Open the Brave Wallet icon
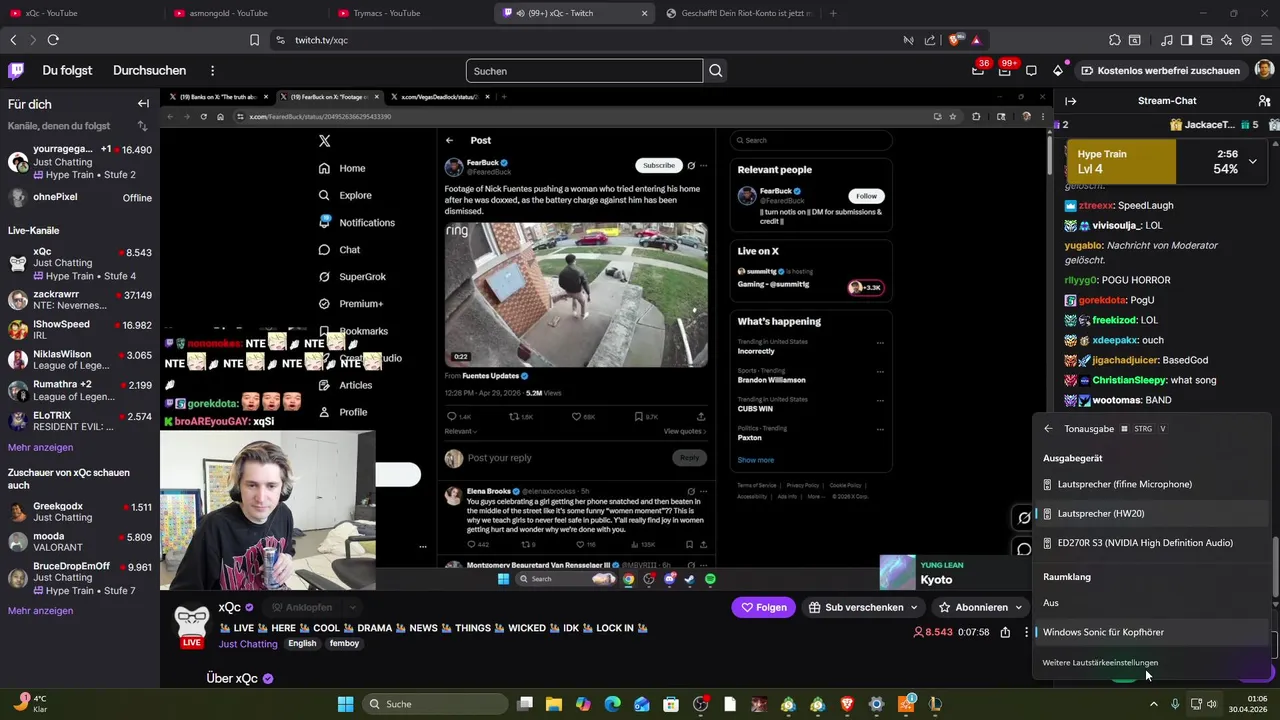Viewport: 1280px width, 720px height. click(1207, 40)
